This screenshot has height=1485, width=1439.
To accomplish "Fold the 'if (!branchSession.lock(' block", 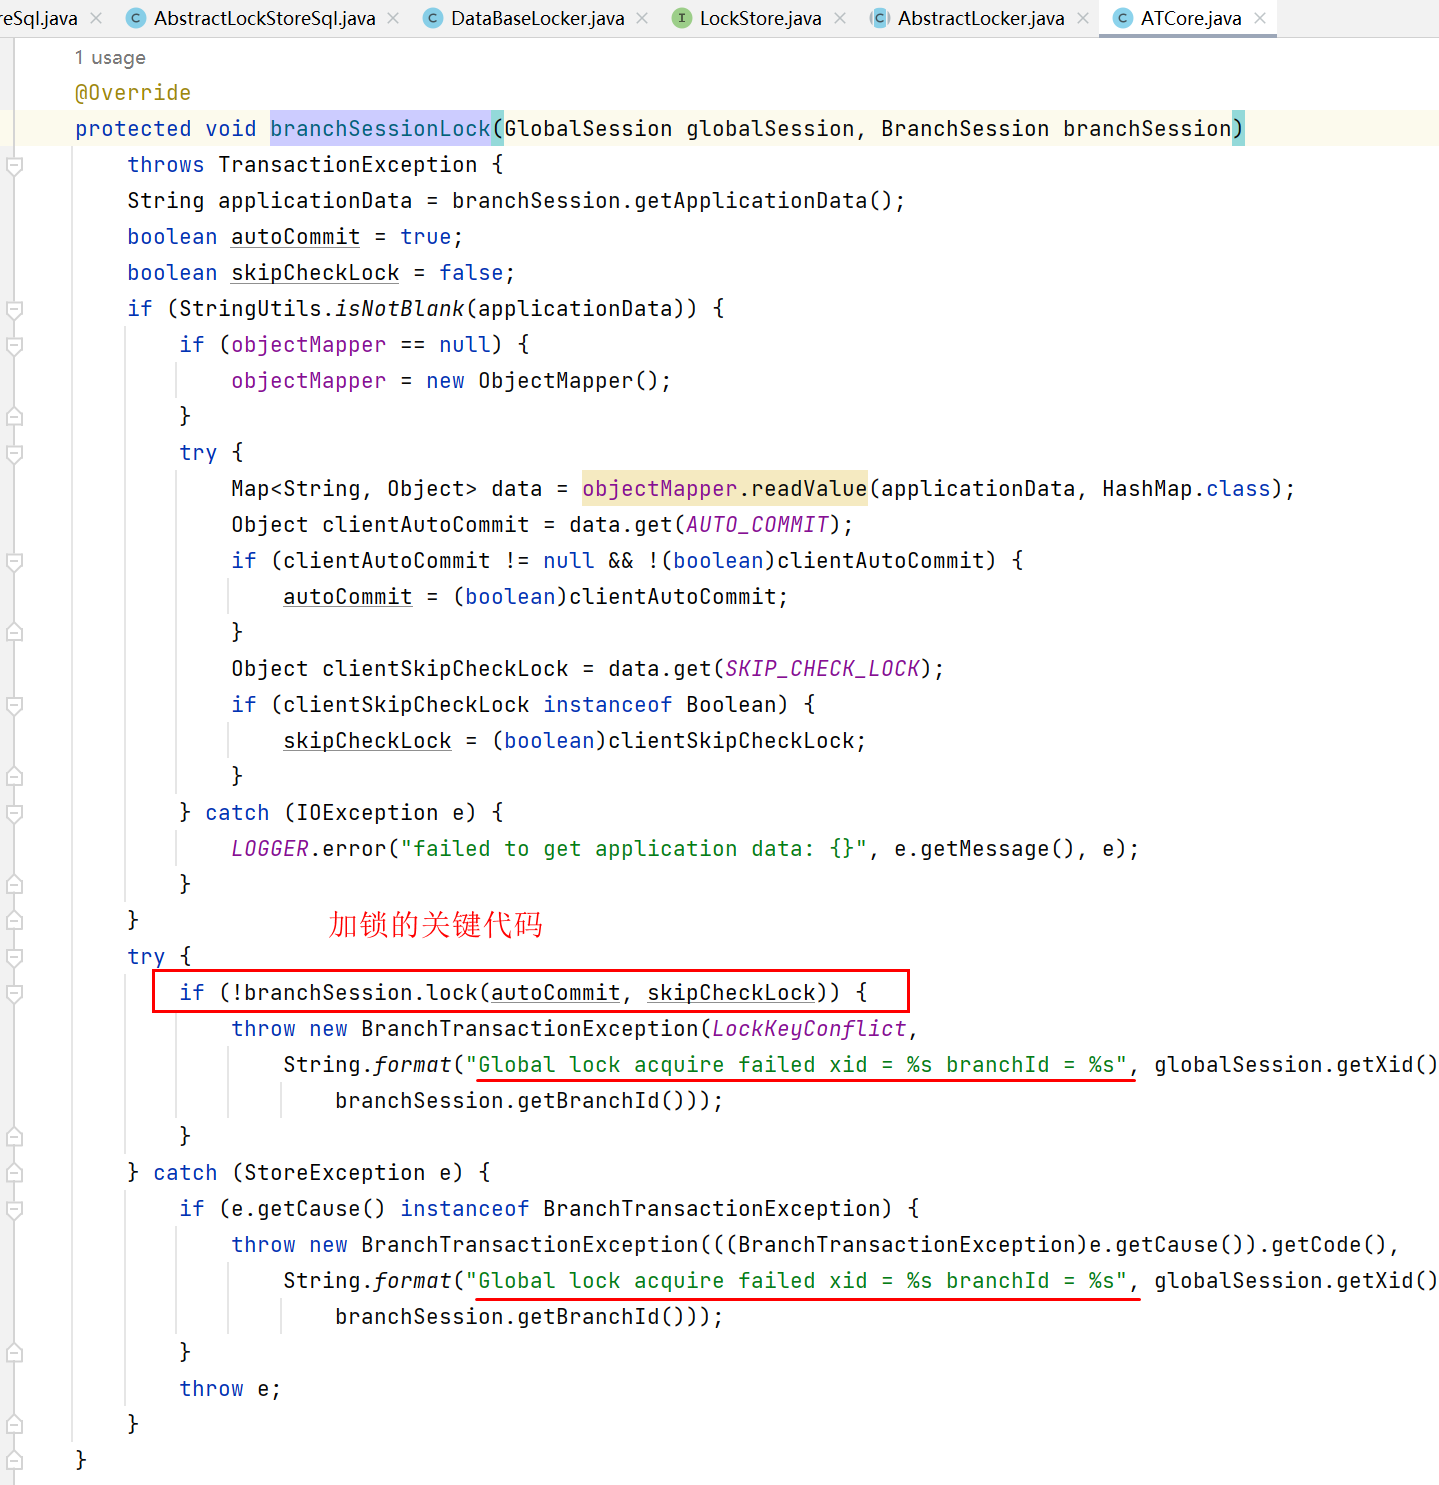I will pyautogui.click(x=15, y=993).
